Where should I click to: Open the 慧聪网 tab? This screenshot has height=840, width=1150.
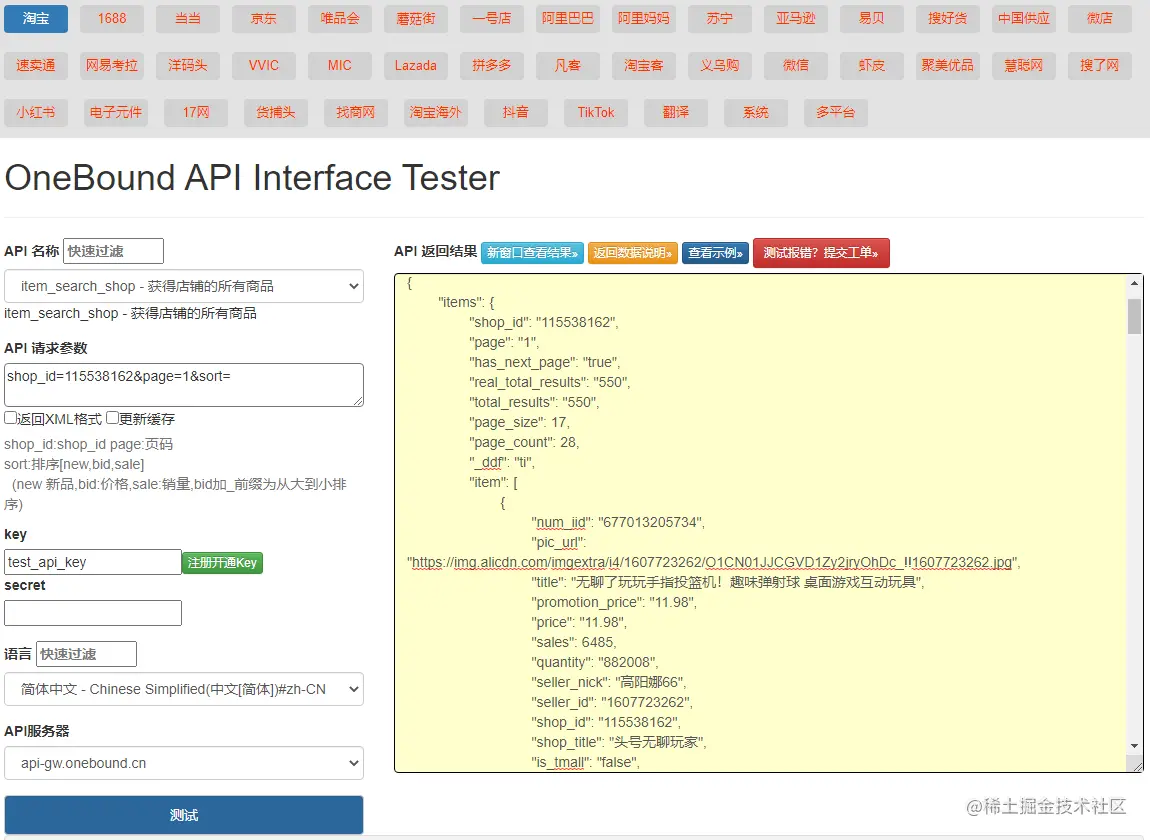coord(1024,65)
